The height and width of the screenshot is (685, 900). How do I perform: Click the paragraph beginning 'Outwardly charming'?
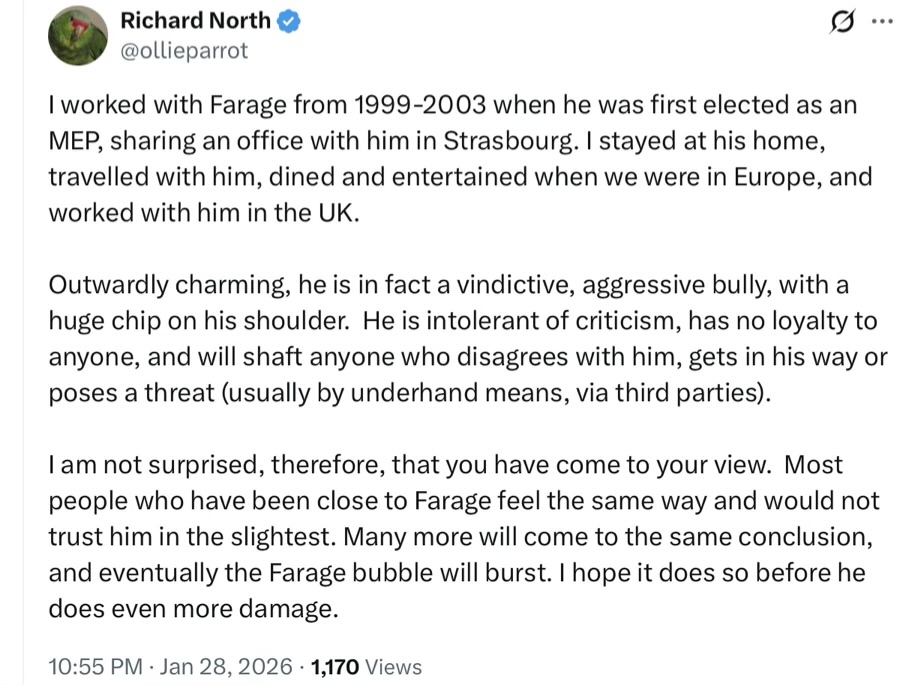pos(450,339)
